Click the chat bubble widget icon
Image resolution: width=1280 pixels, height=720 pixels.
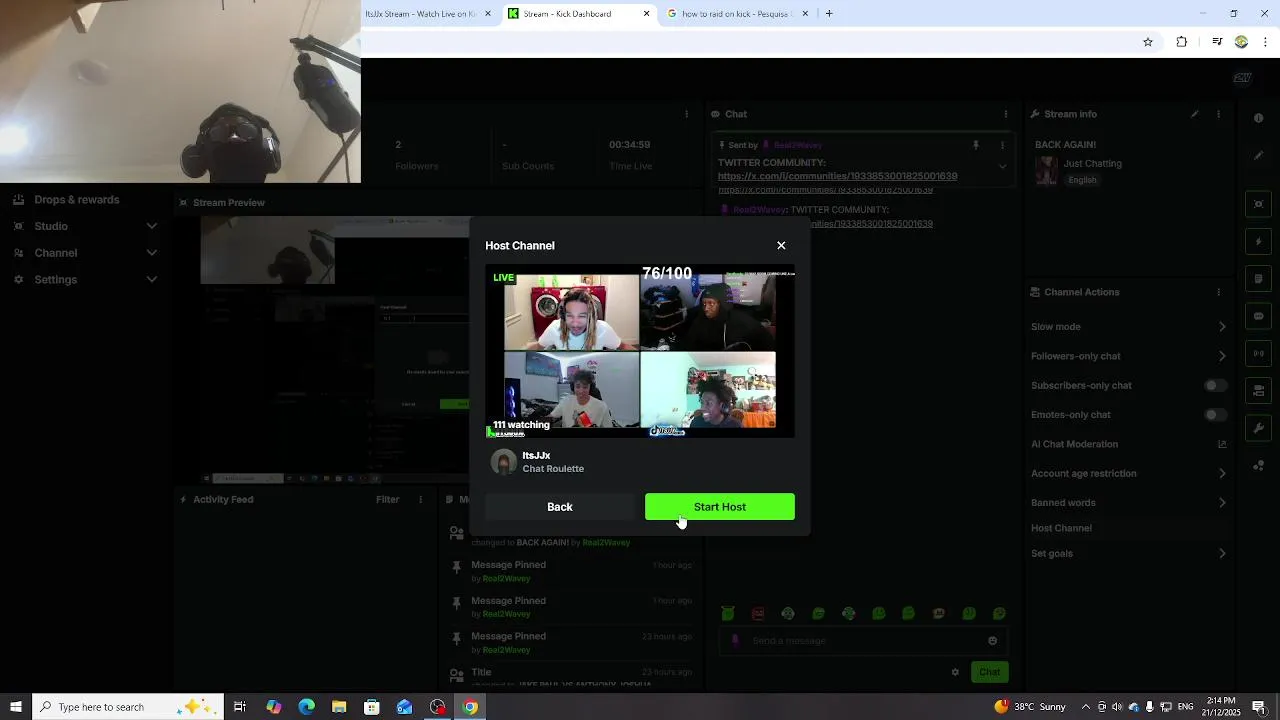[1258, 316]
